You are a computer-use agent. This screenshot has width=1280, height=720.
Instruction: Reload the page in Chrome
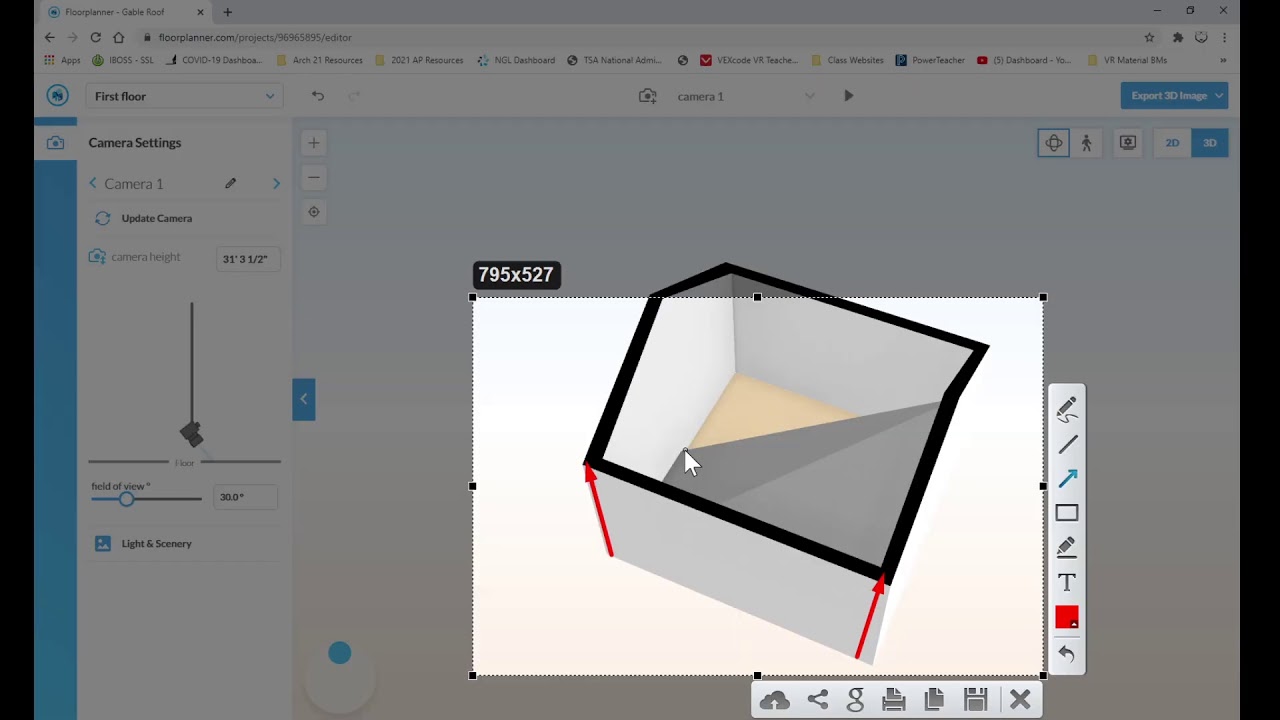click(x=95, y=37)
